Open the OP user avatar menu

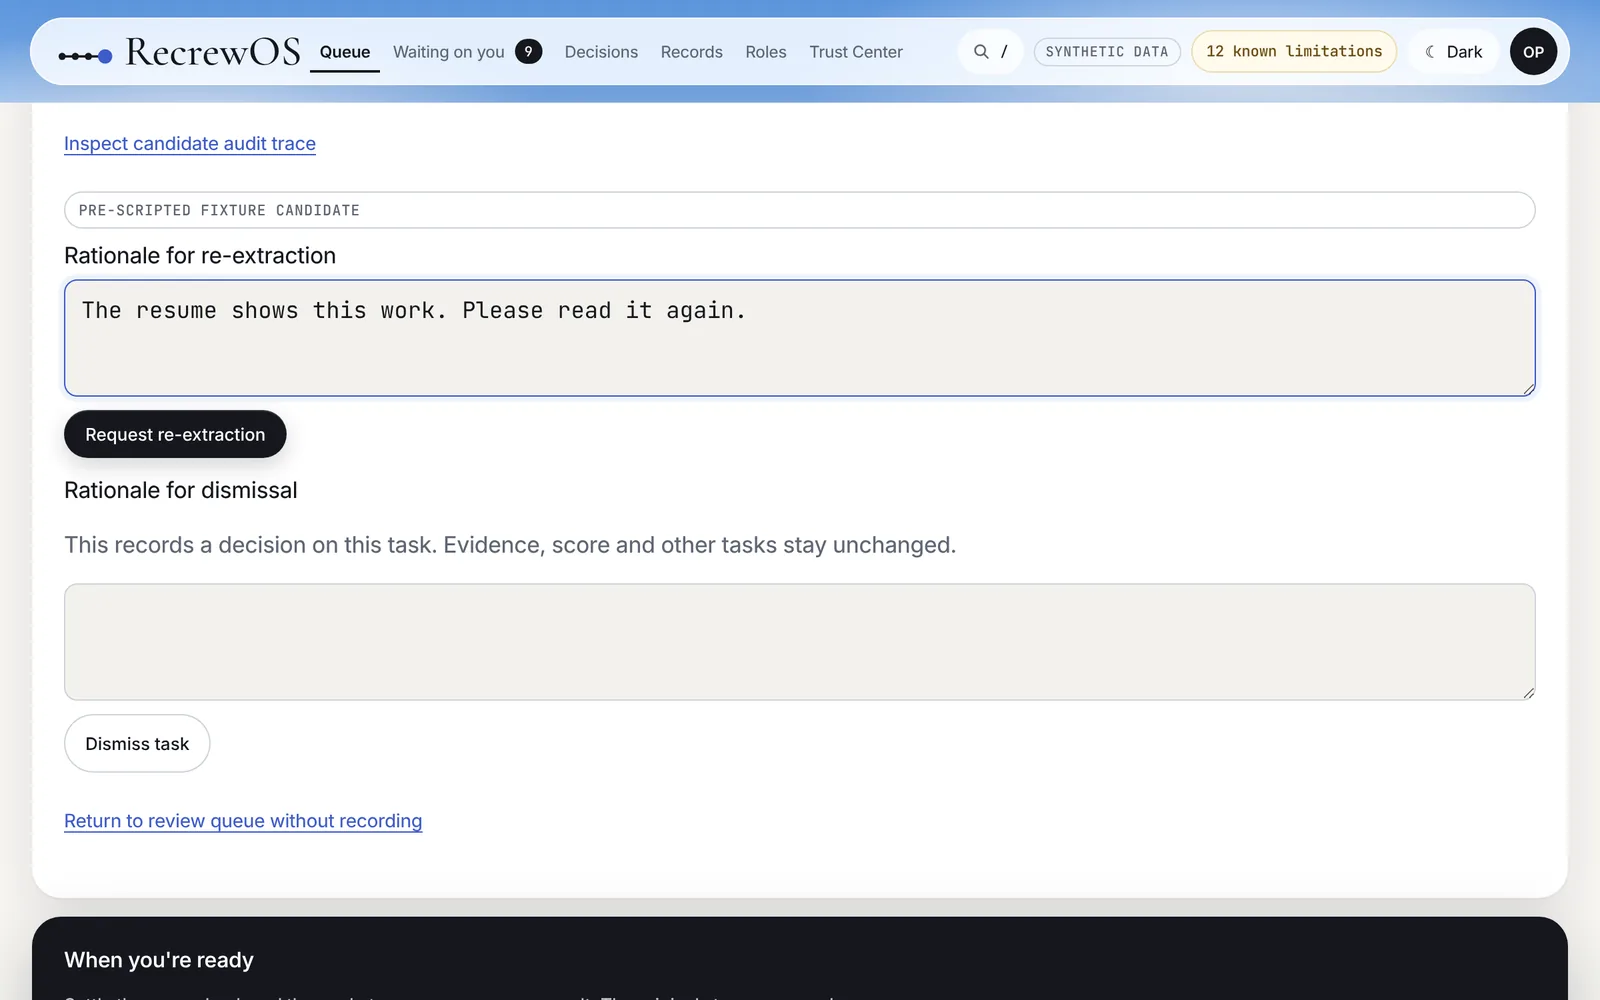click(x=1533, y=52)
